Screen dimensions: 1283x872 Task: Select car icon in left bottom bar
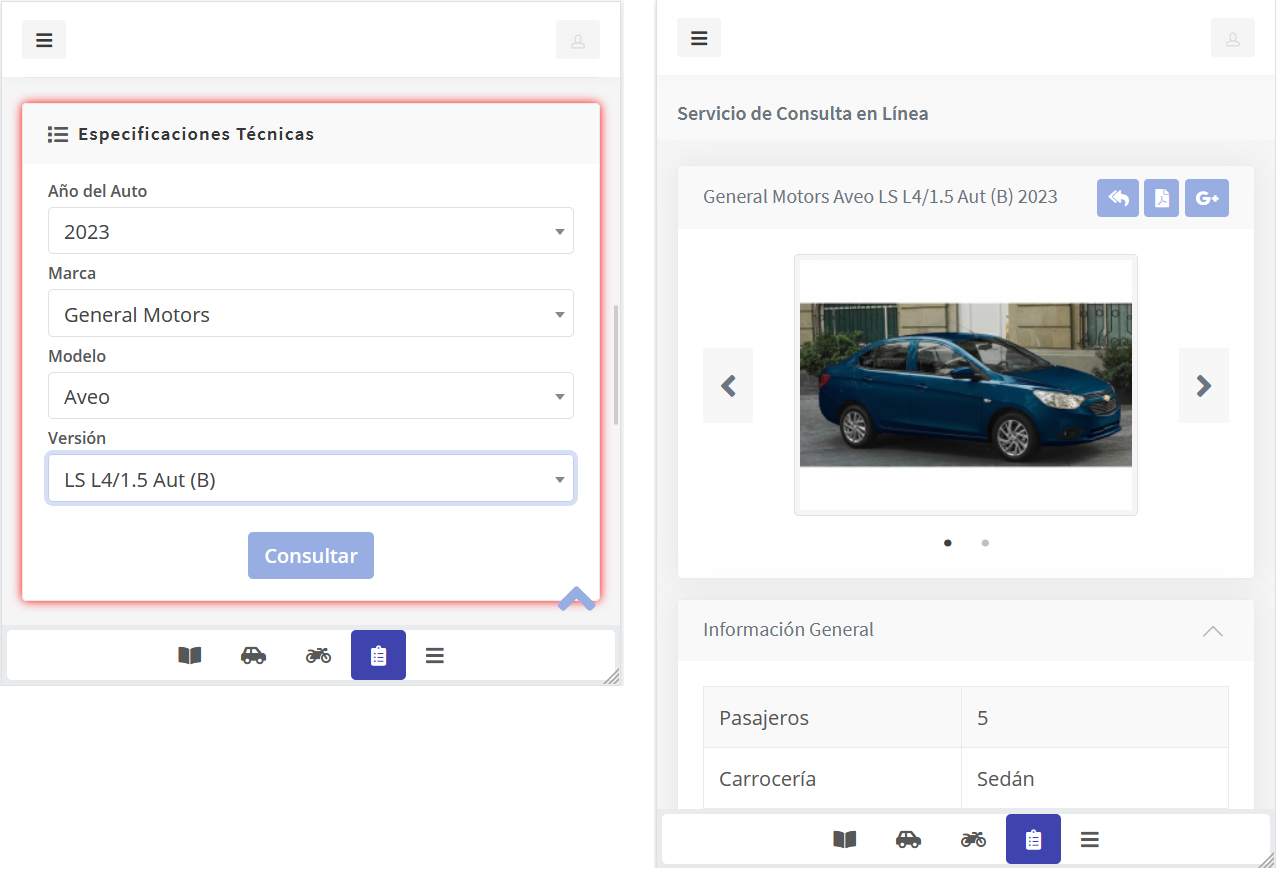(253, 656)
